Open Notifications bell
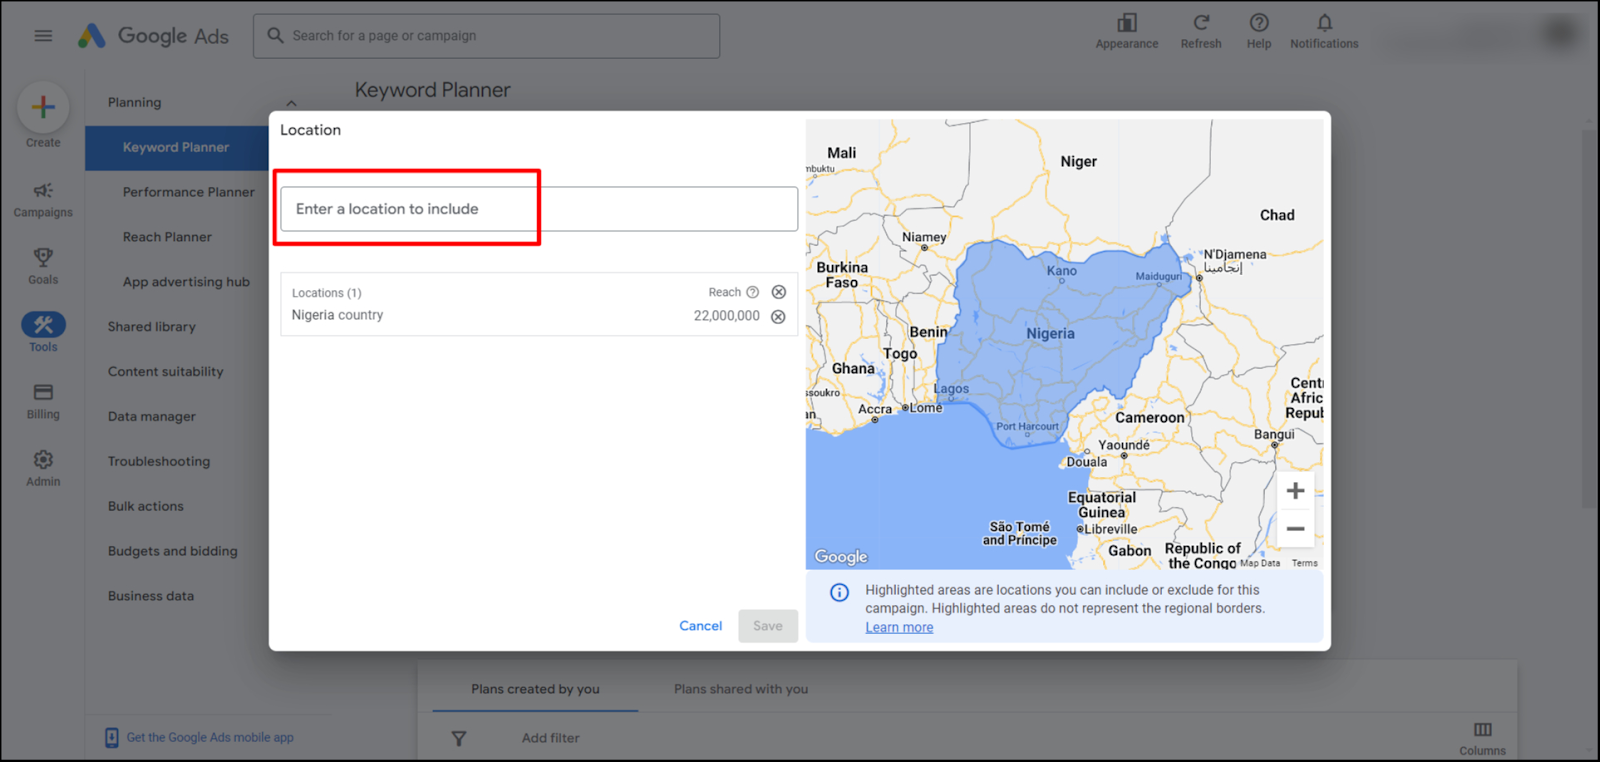Screen dimensions: 1600x762 coord(1324,23)
